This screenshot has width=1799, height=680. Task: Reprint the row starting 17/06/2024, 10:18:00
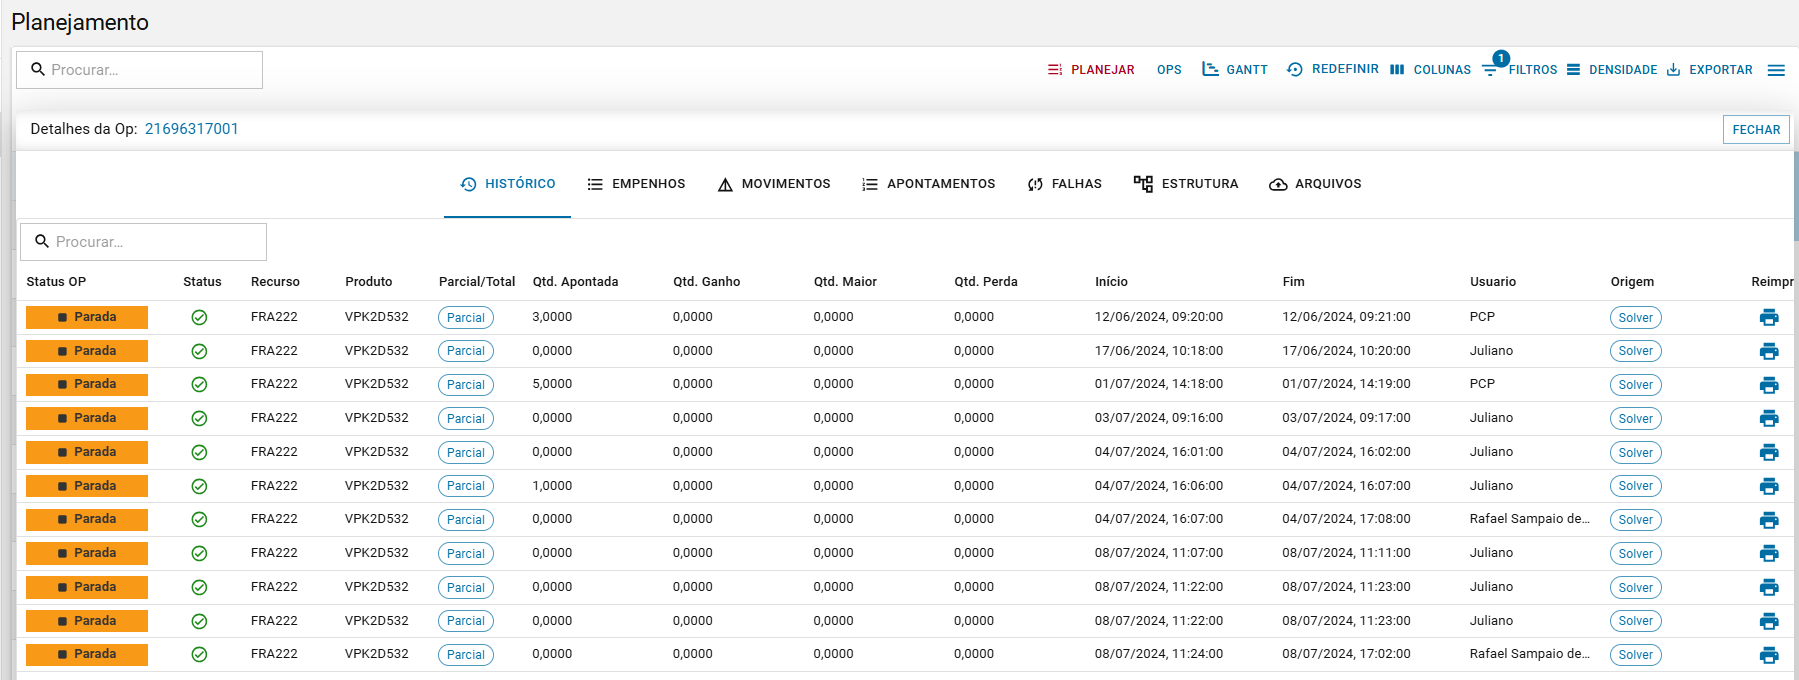click(1769, 351)
